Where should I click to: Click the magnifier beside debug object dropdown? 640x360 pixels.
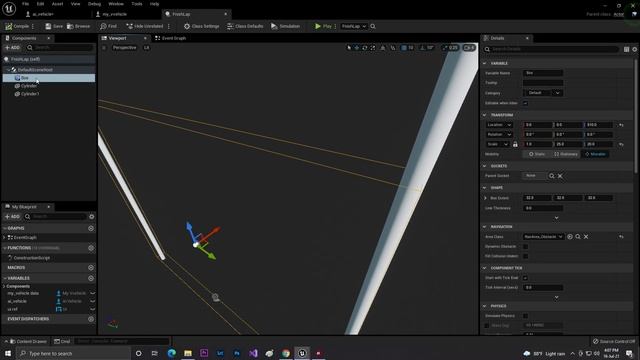[373, 26]
